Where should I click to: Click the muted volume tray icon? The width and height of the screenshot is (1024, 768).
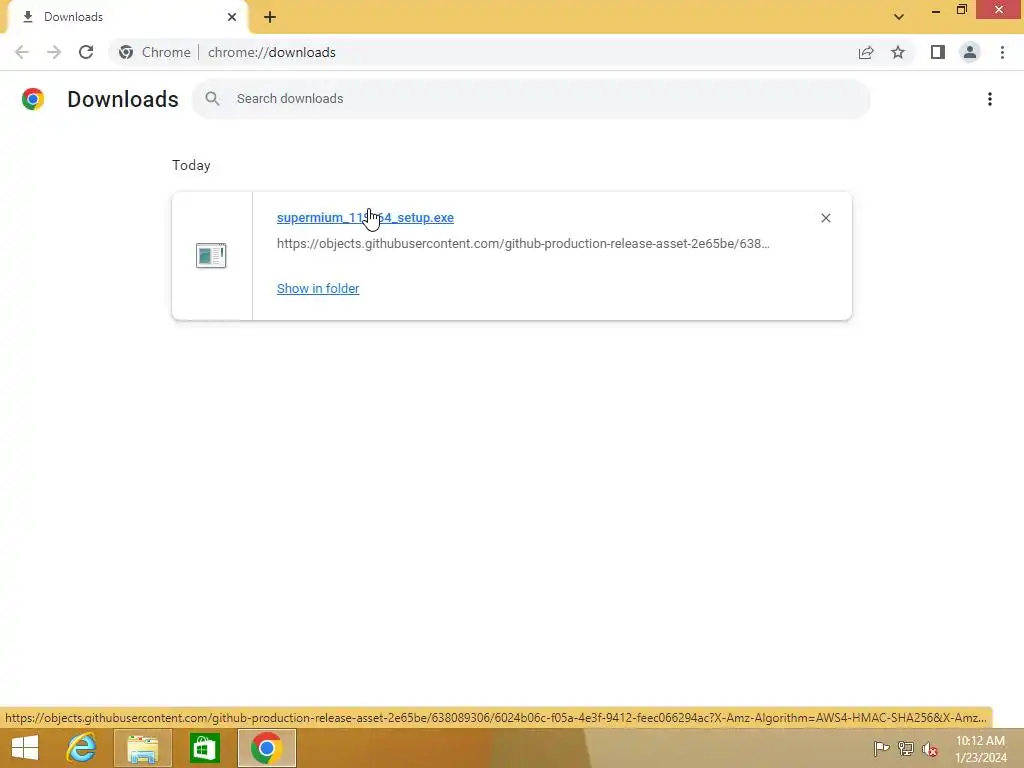point(930,749)
